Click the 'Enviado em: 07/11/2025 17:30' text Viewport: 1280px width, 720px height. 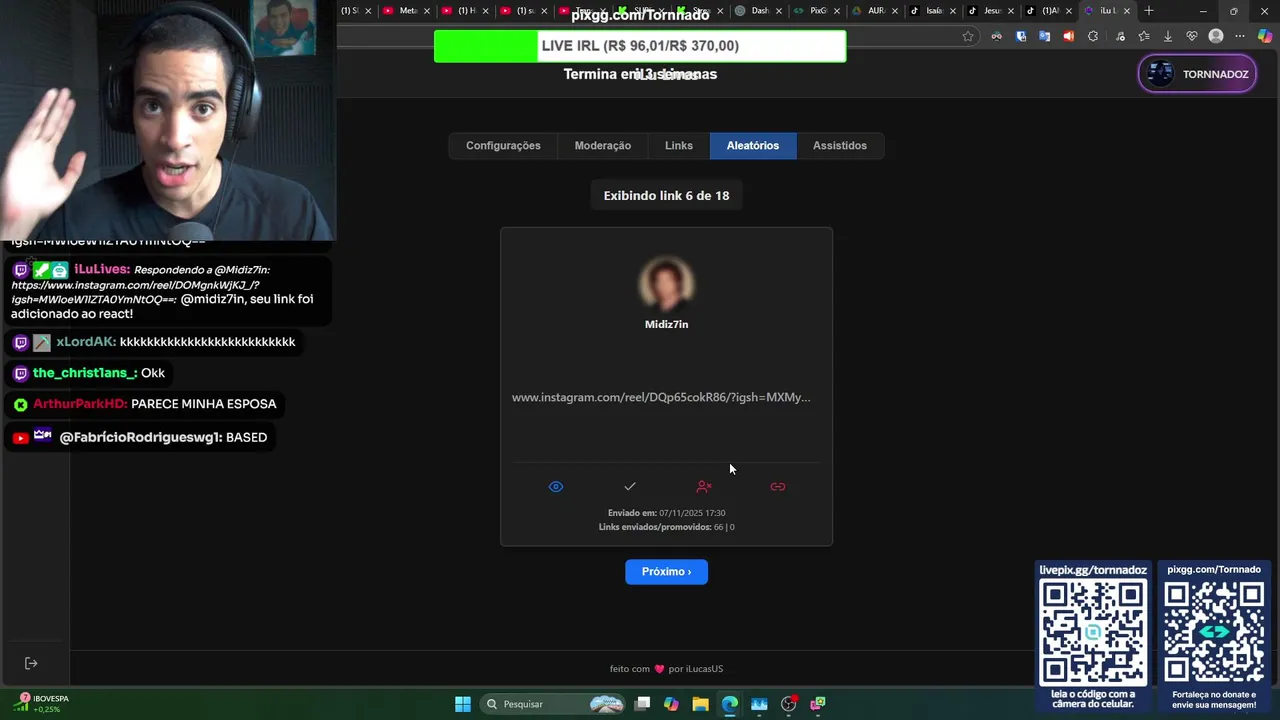(x=666, y=513)
